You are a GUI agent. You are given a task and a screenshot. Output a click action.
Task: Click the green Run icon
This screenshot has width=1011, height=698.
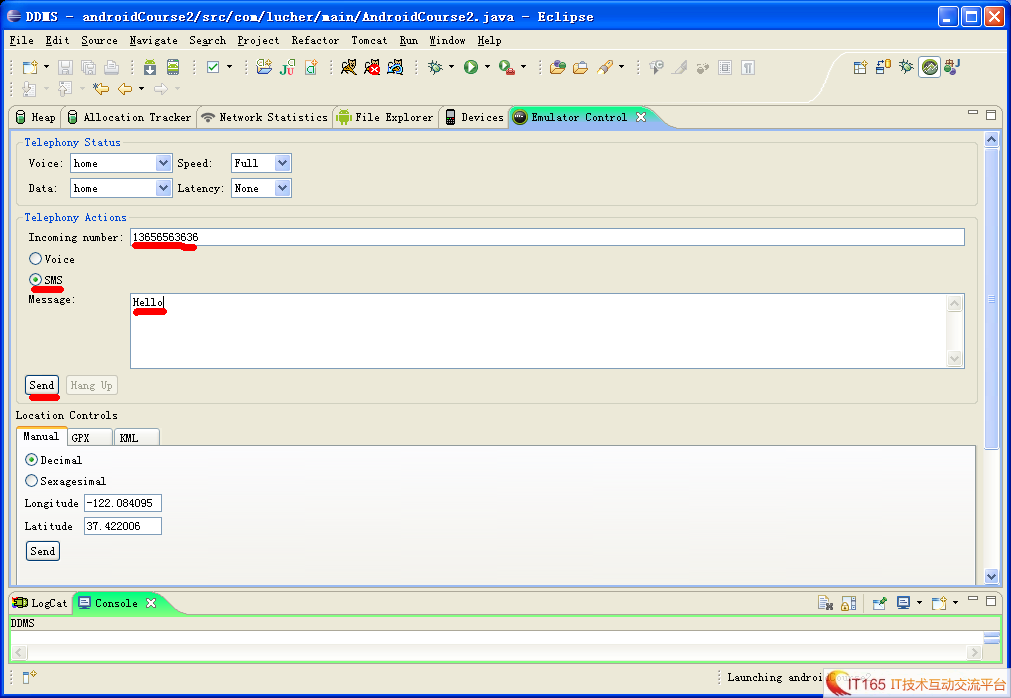pyautogui.click(x=471, y=67)
